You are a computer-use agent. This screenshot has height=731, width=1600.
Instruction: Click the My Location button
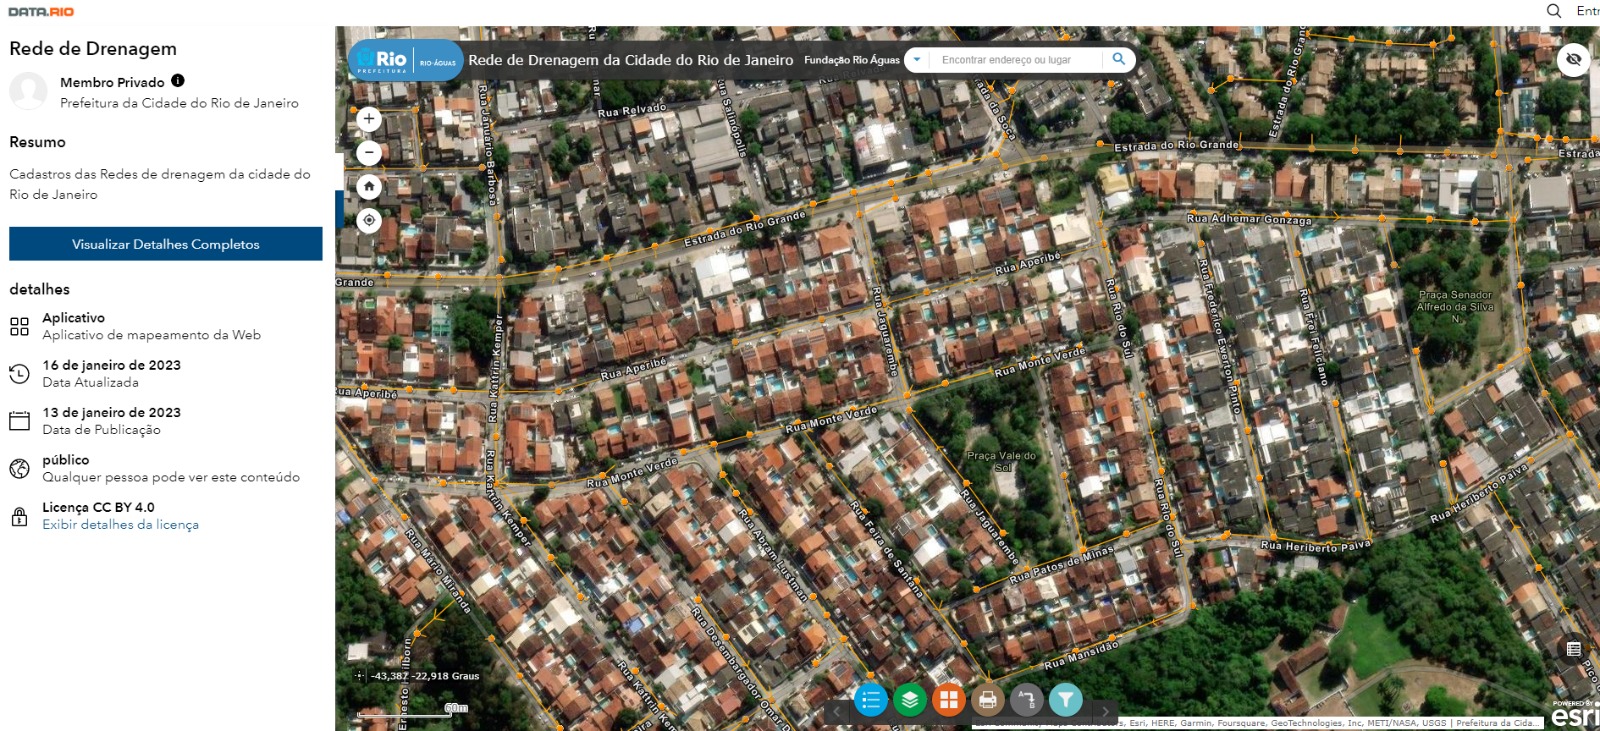click(x=369, y=220)
